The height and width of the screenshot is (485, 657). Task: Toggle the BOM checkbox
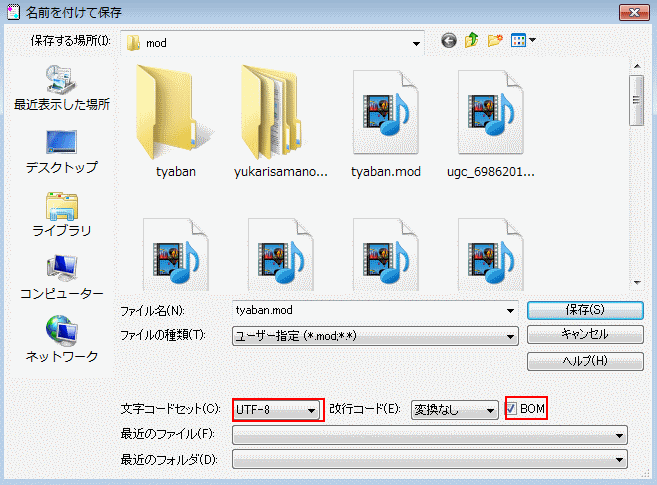pos(511,408)
